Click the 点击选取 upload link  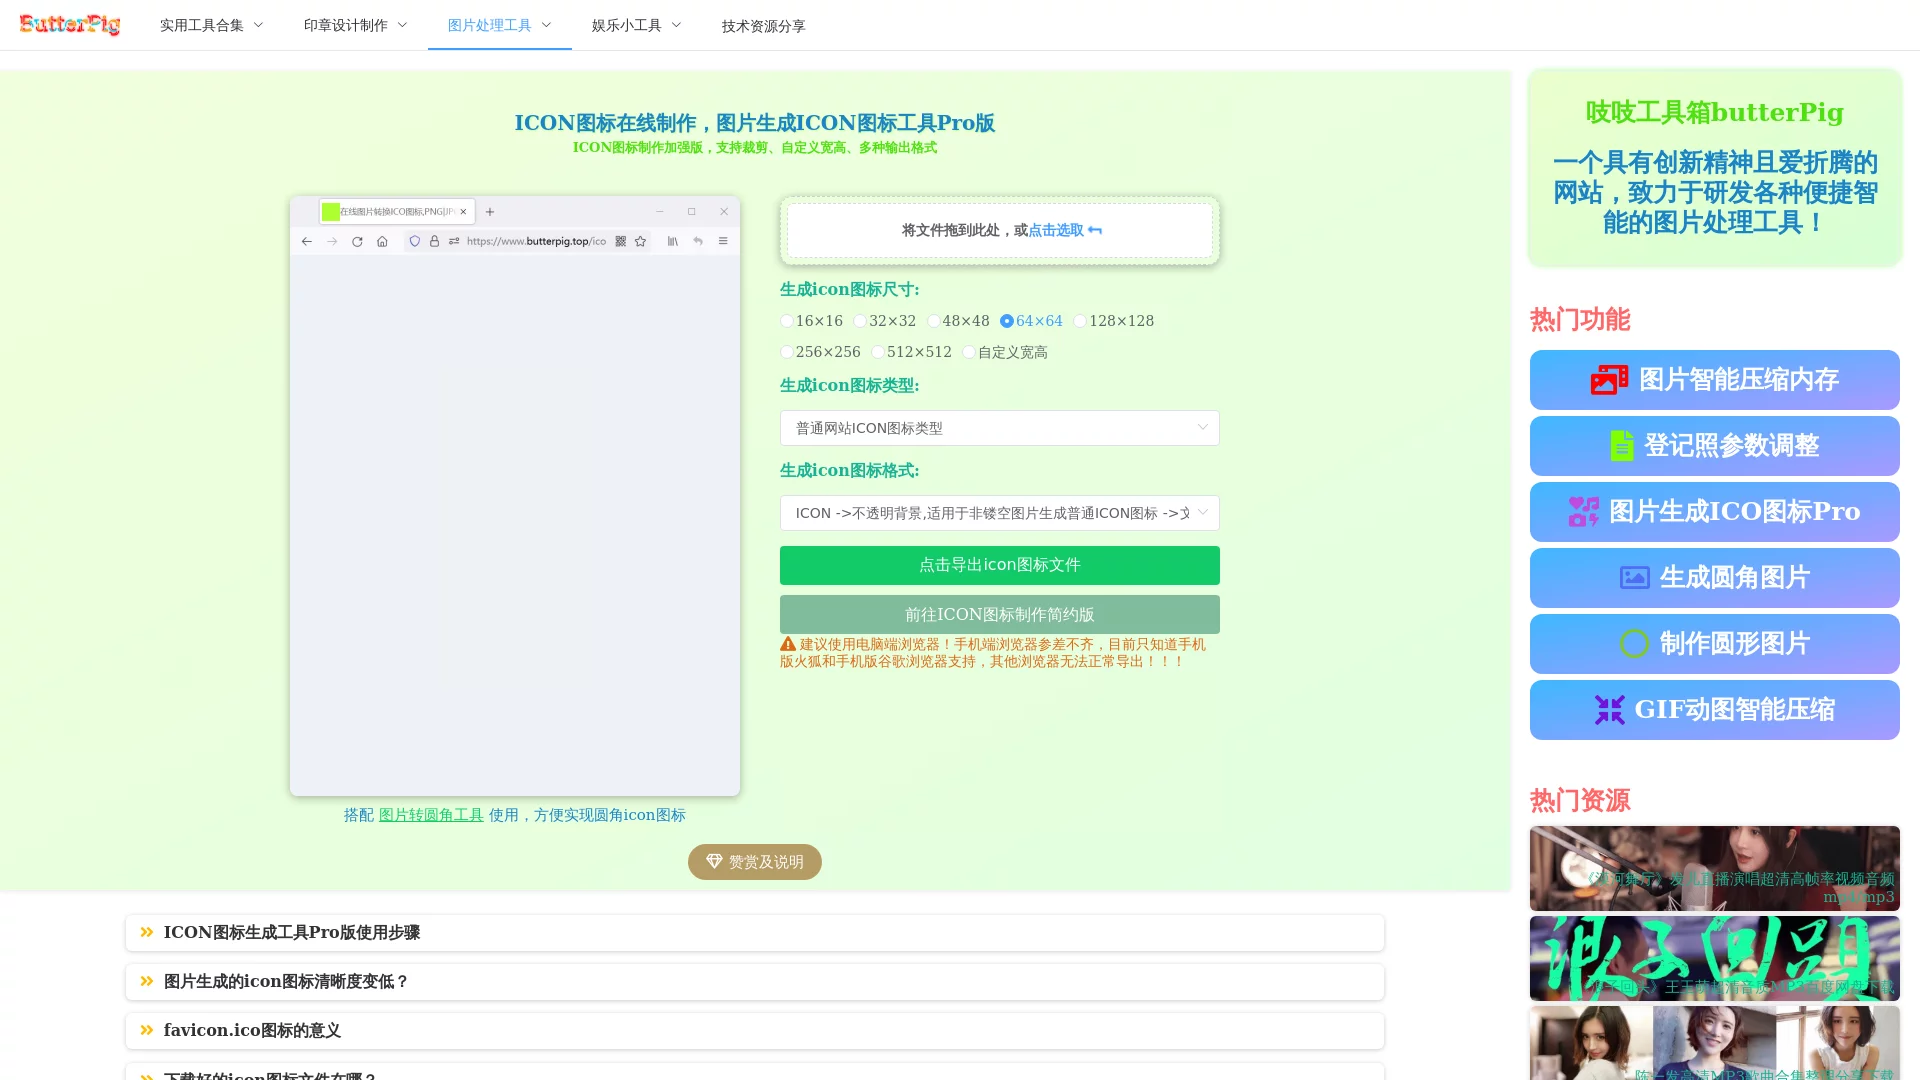(x=1055, y=230)
